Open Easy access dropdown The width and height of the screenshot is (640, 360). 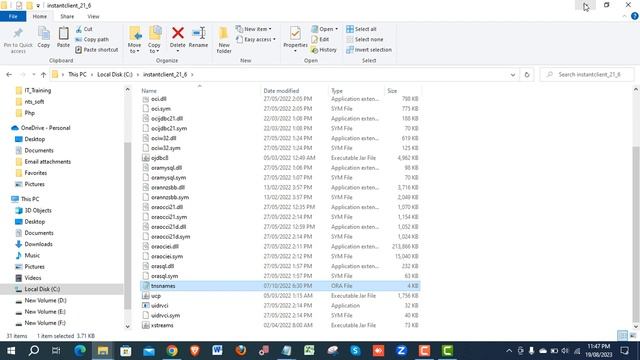click(x=256, y=39)
